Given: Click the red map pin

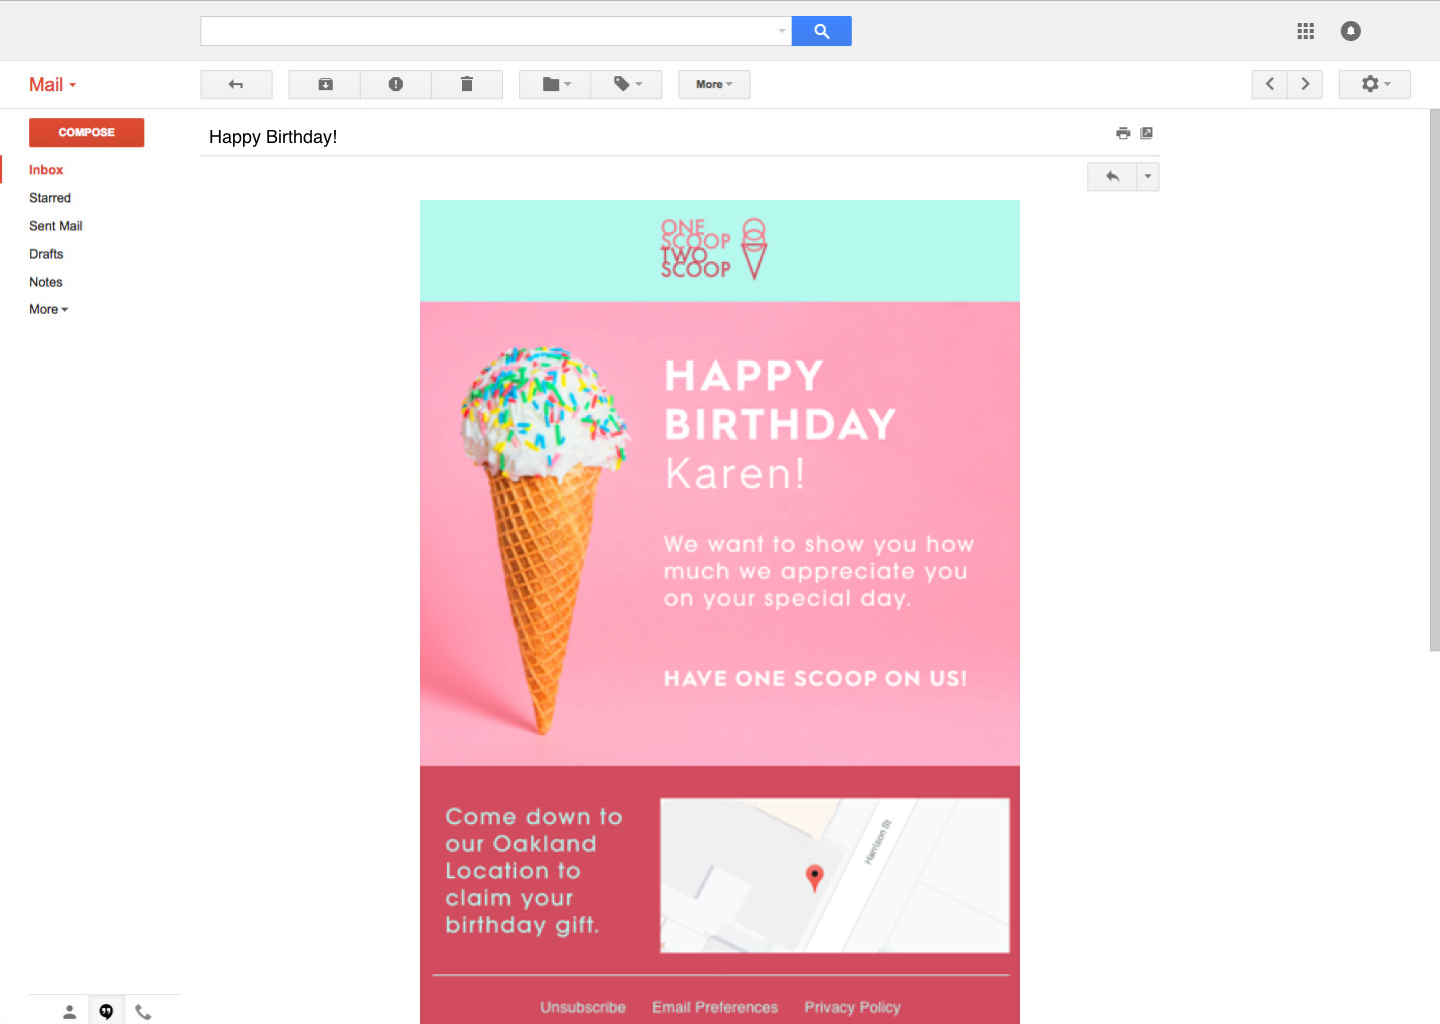Looking at the screenshot, I should pyautogui.click(x=815, y=877).
